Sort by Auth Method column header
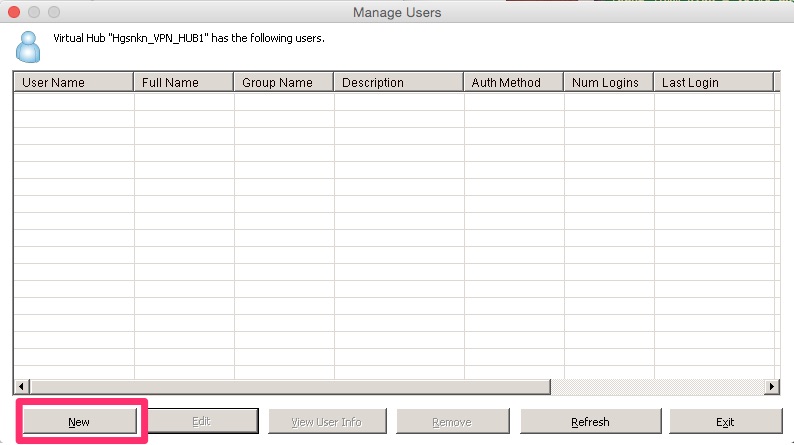The height and width of the screenshot is (445, 794). pyautogui.click(x=513, y=83)
